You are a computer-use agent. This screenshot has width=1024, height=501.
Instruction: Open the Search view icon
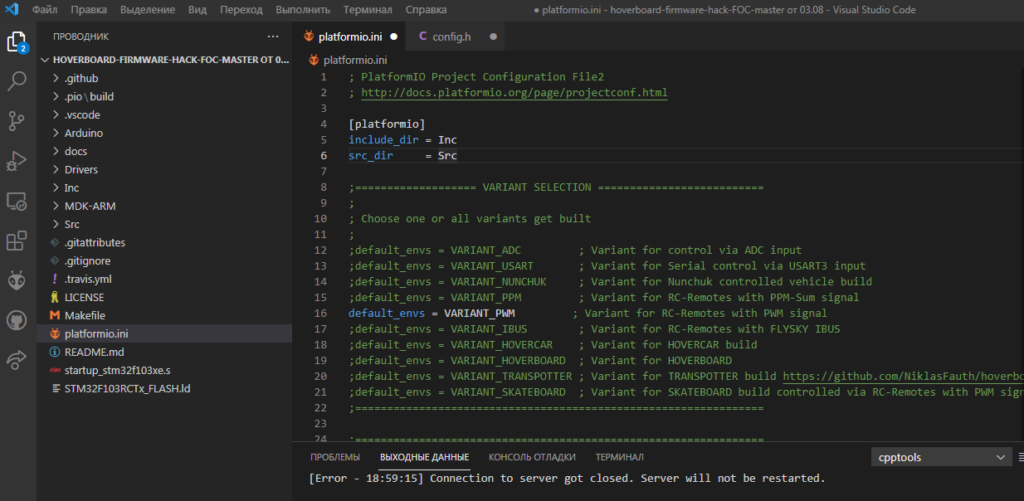[x=17, y=81]
